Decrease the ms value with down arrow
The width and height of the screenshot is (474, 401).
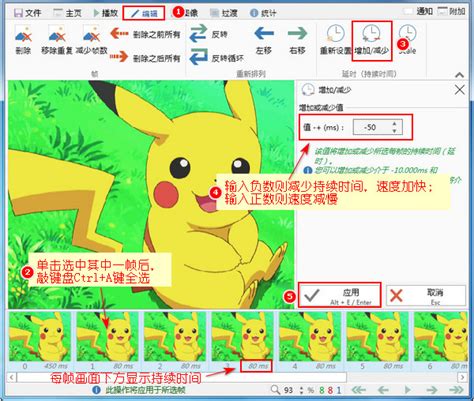click(395, 131)
